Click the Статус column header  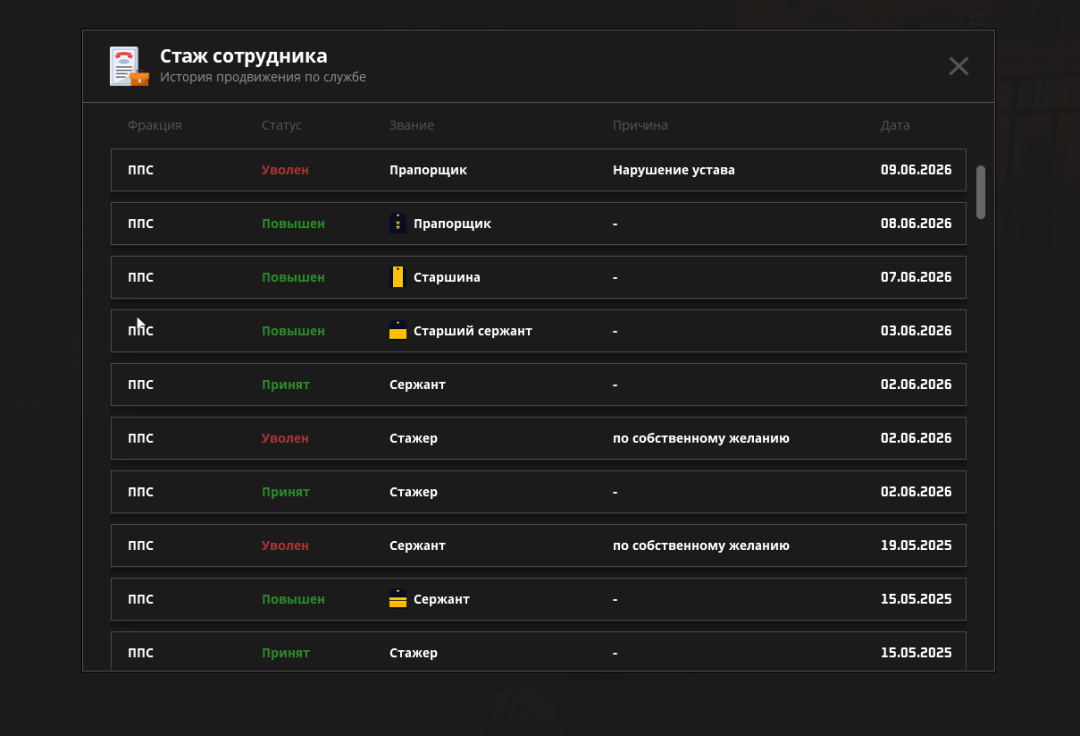(x=281, y=125)
